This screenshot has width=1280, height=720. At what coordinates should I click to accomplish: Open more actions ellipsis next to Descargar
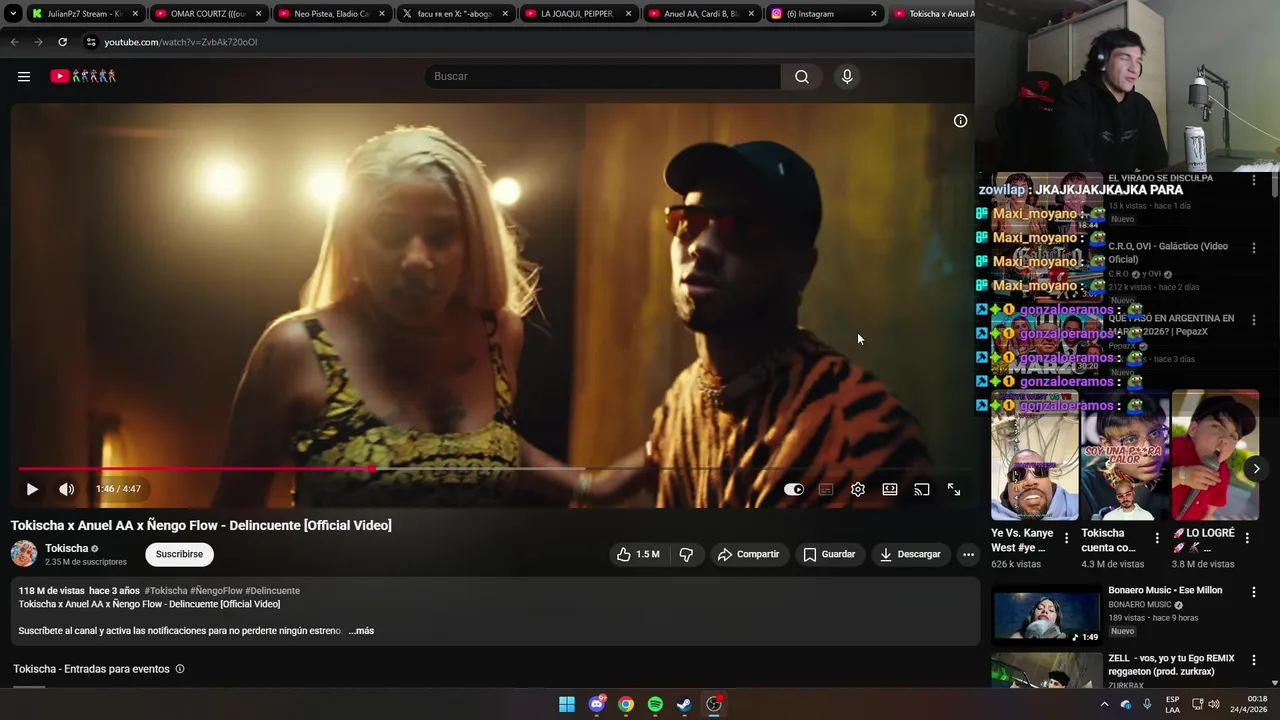[968, 554]
